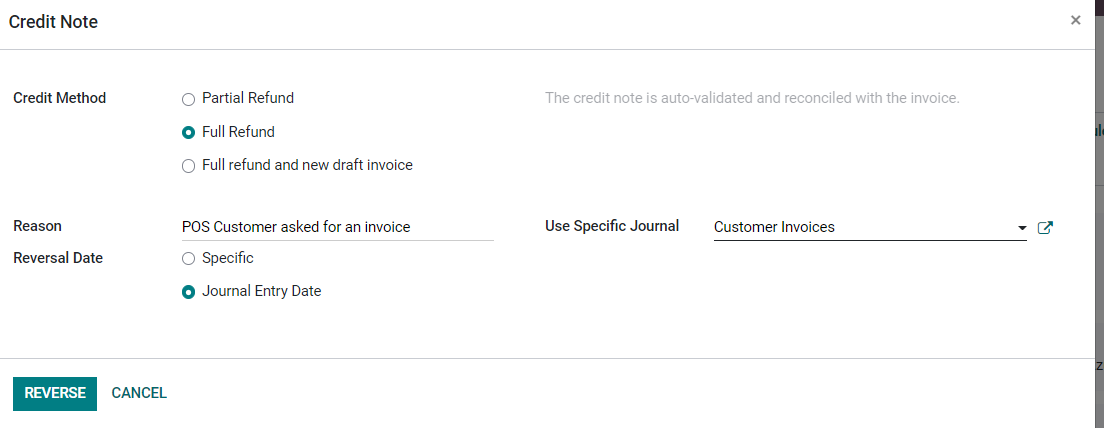Expand the journal dropdown arrow
This screenshot has width=1104, height=428.
point(1022,228)
